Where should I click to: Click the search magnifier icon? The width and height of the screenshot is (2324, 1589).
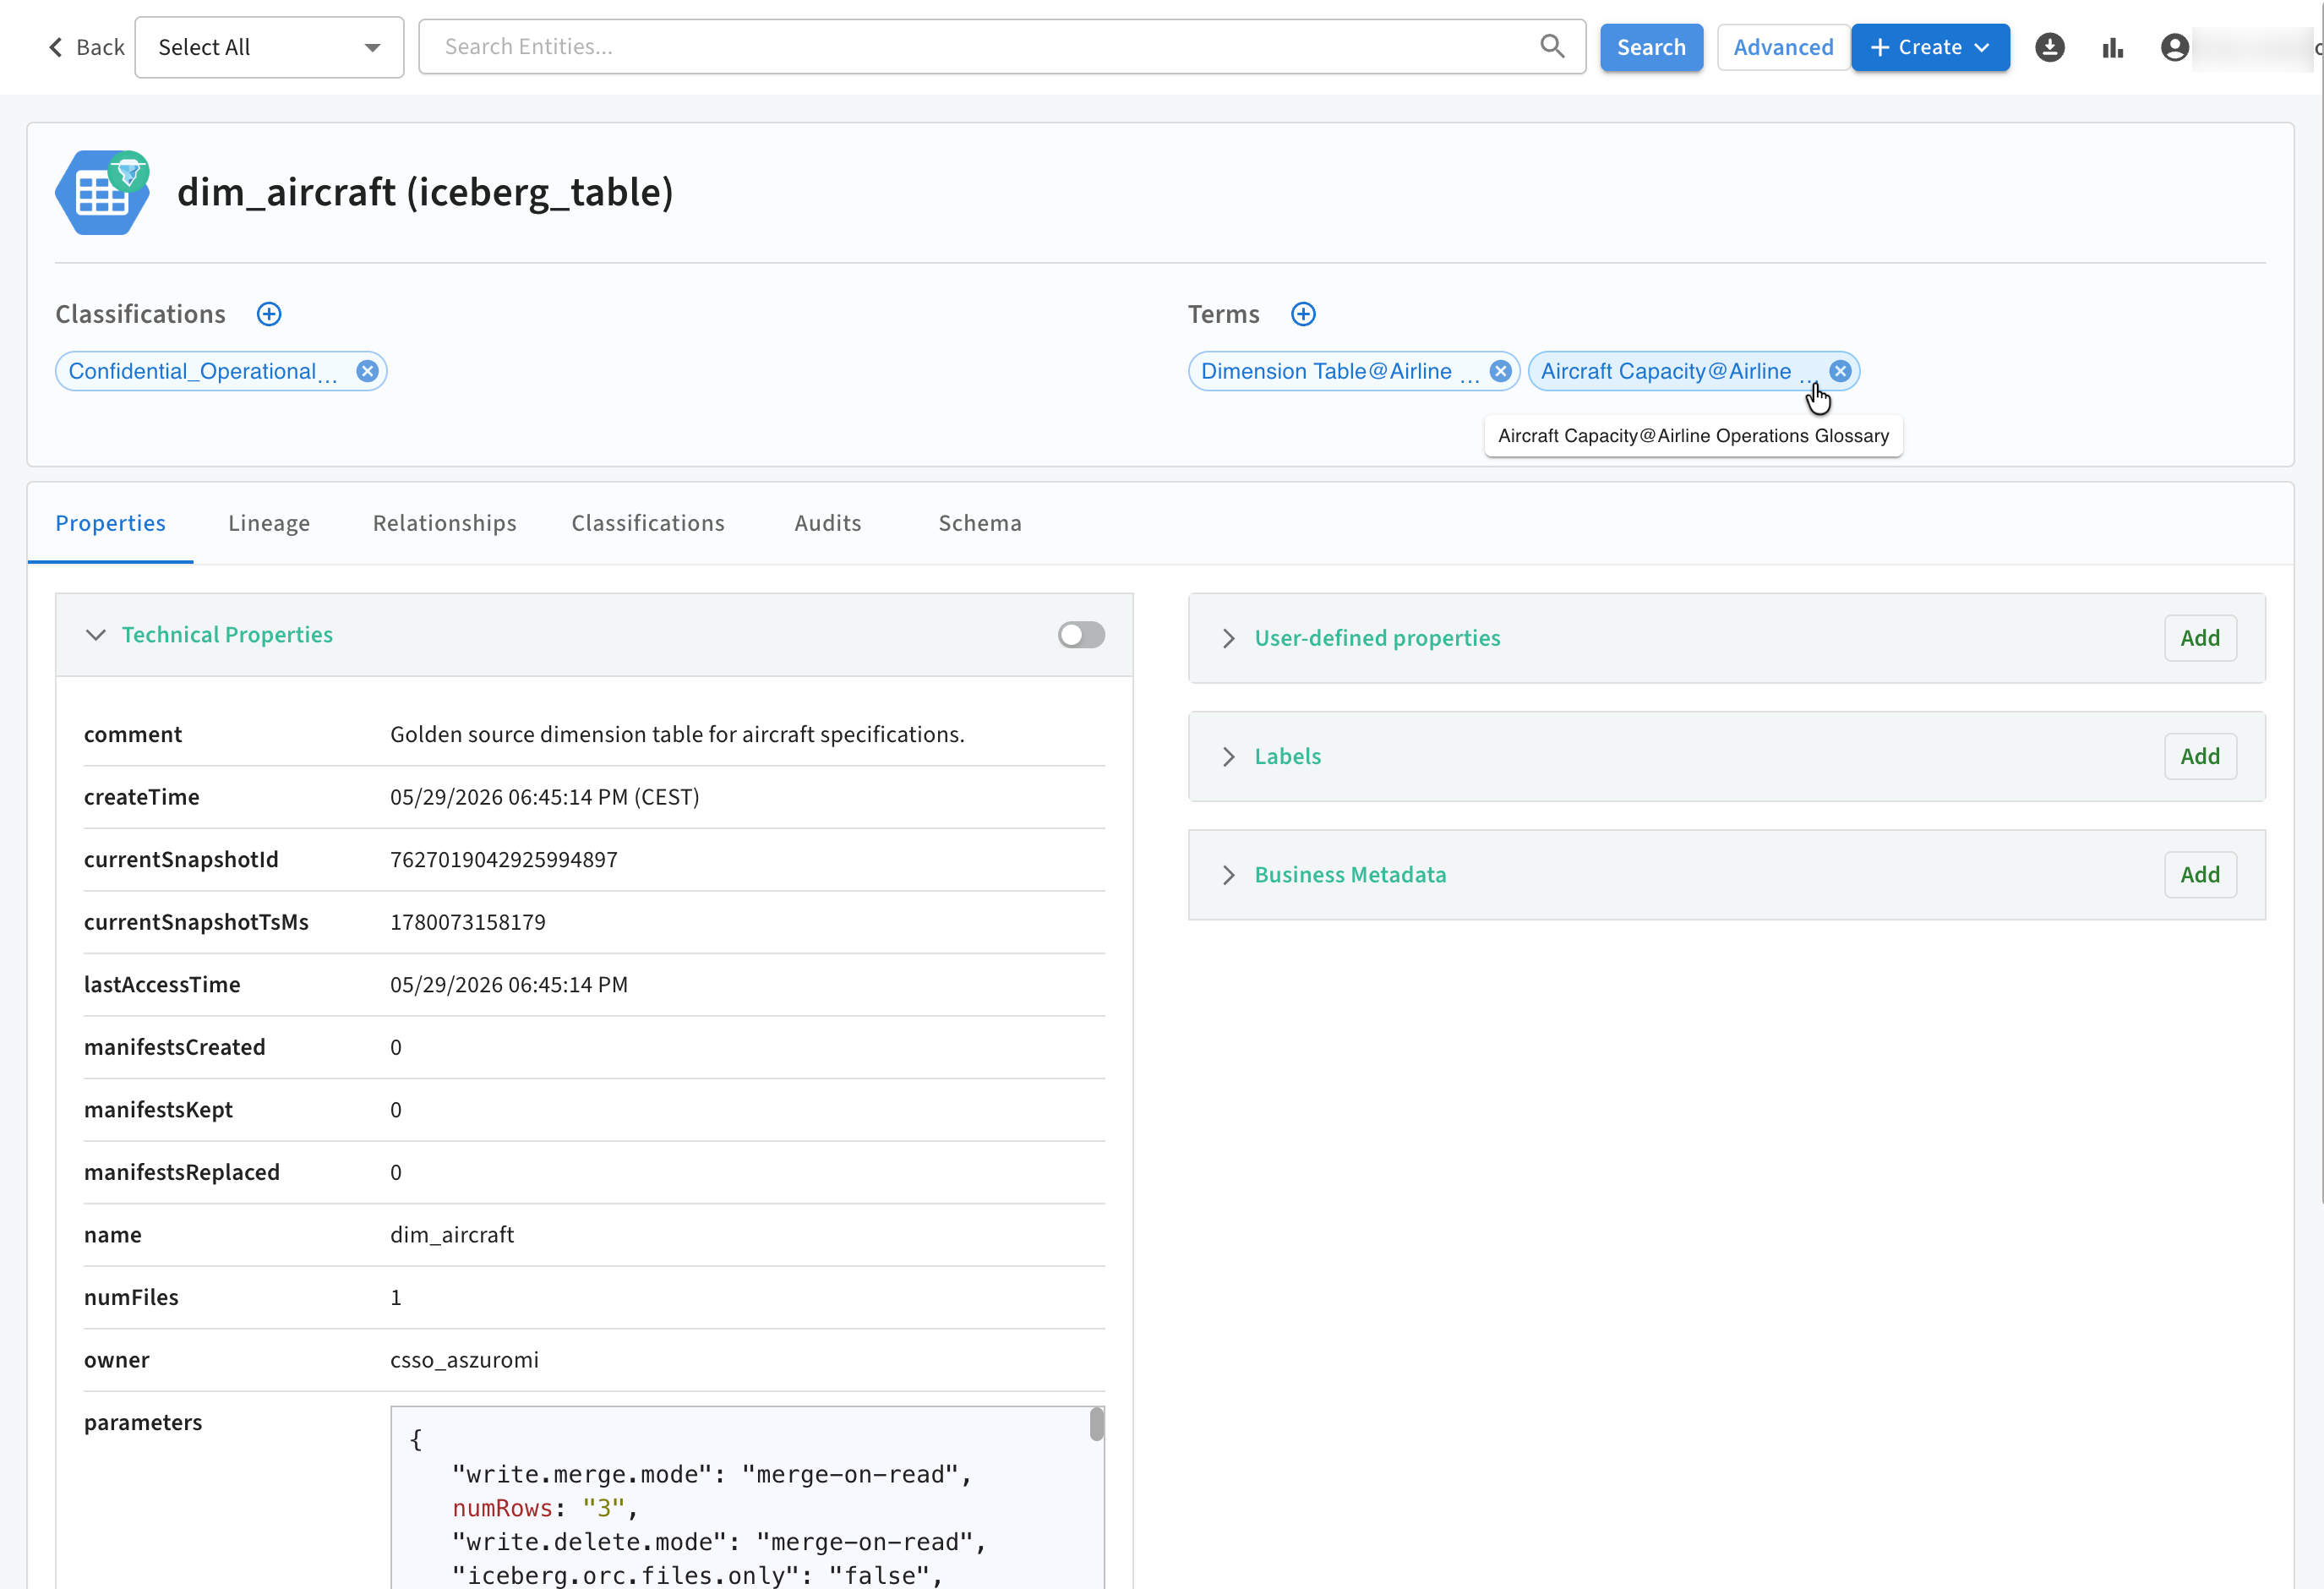(1552, 46)
